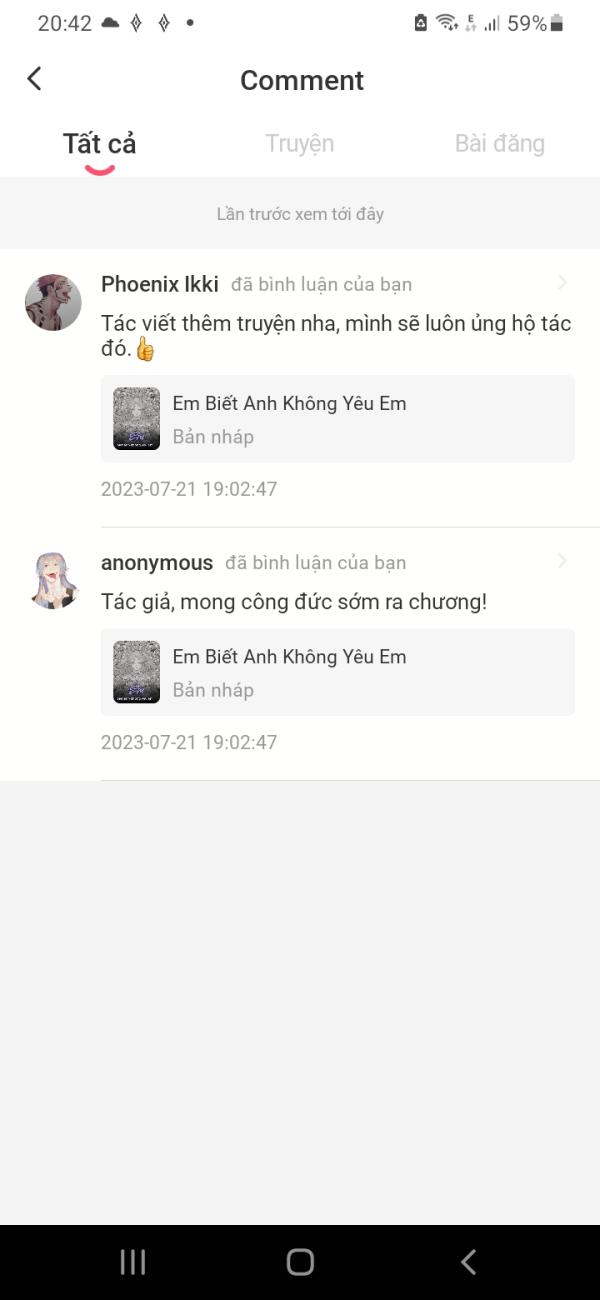Open story cover thumbnail in first comment

137,418
